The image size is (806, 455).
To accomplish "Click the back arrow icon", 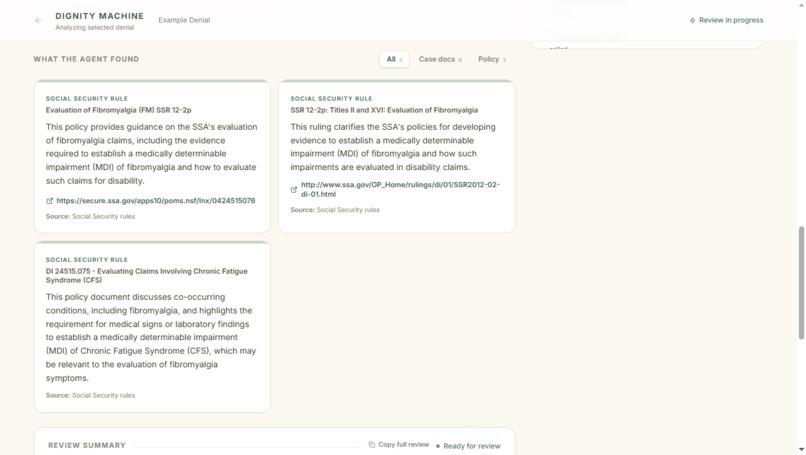I will 38,21.
